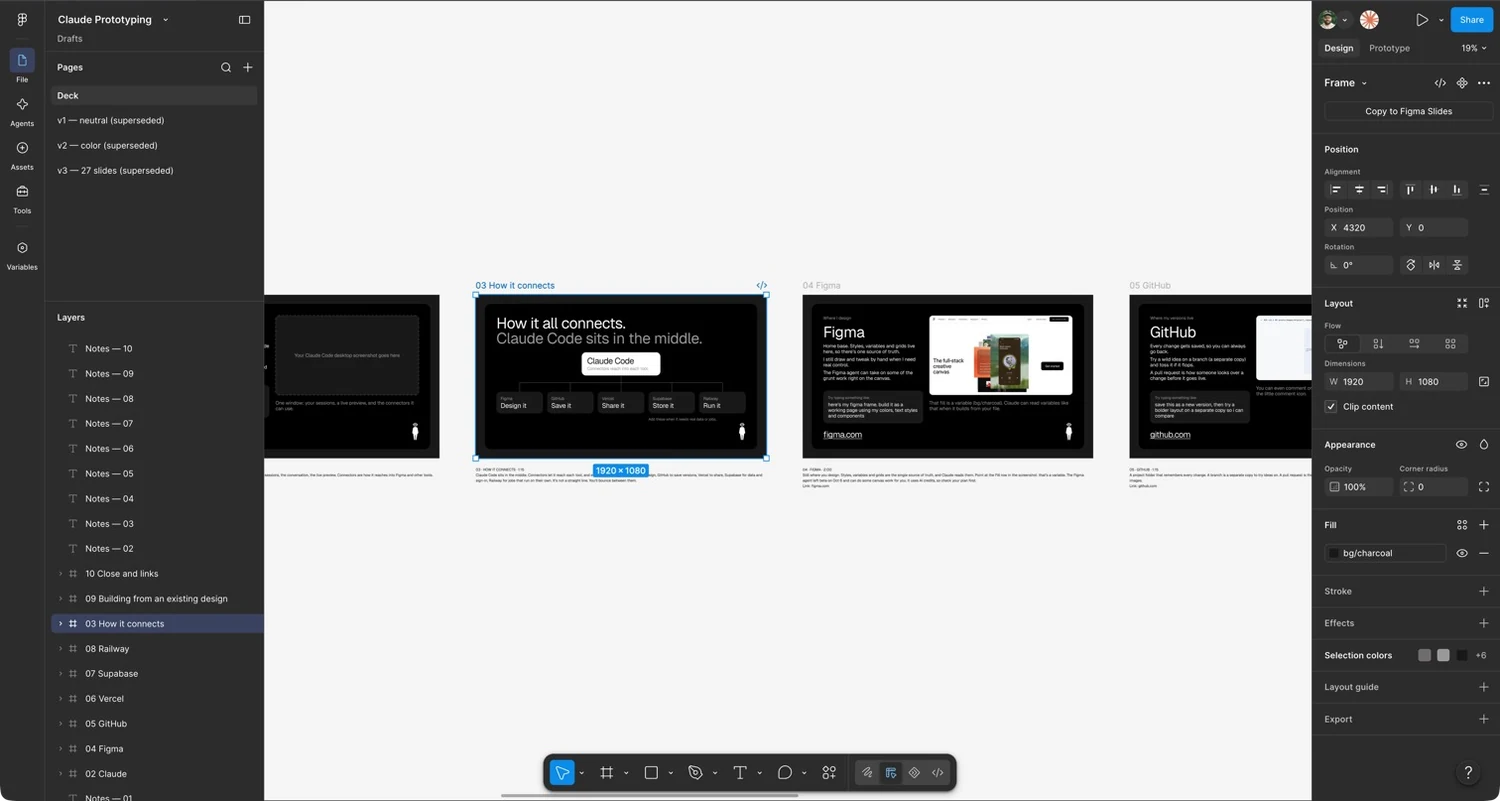The height and width of the screenshot is (801, 1500).
Task: Toggle resize to fit icon in Layout
Action: coord(1462,303)
